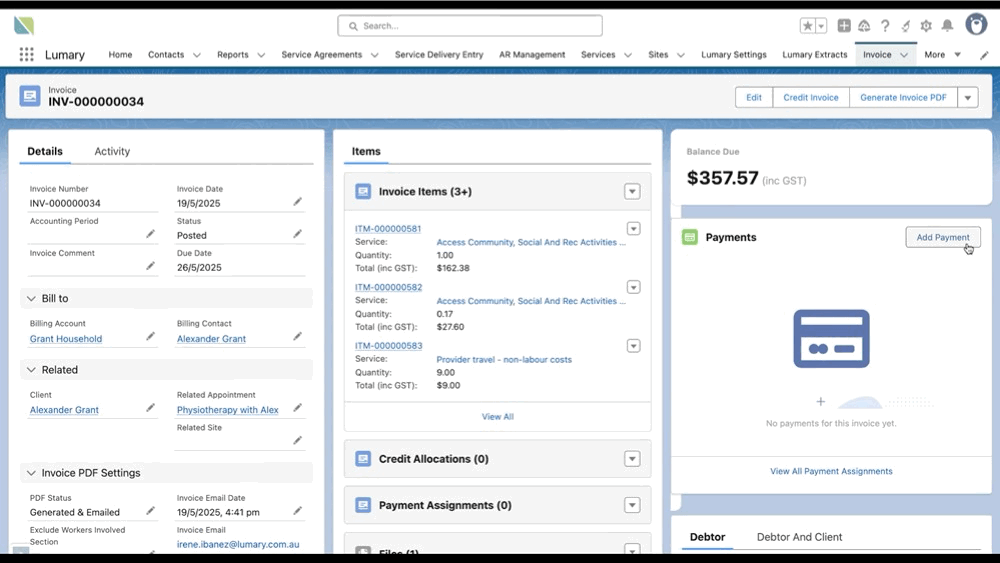Edit the Billing Contact pencil icon
Screen dimensions: 1000x563
pos(297,337)
